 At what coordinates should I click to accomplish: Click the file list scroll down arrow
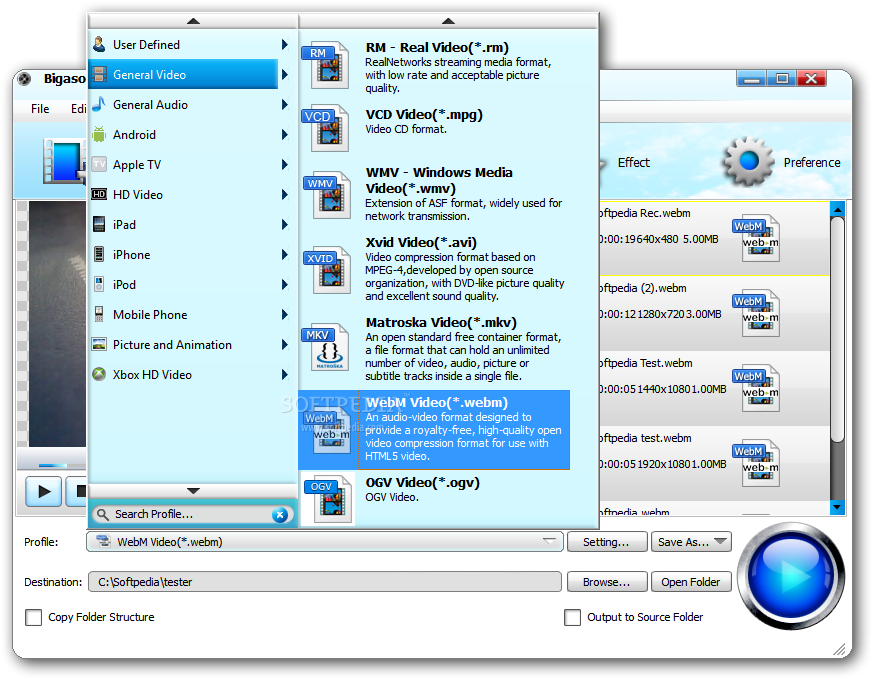tap(837, 507)
